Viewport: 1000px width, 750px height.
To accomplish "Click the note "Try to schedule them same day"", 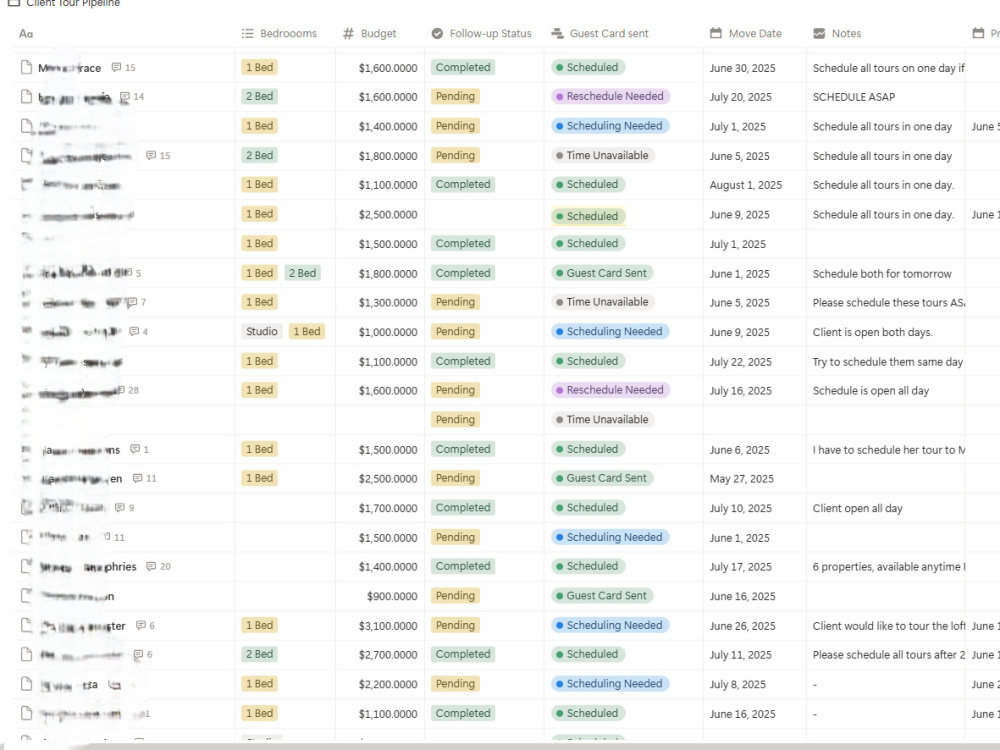I will click(888, 362).
